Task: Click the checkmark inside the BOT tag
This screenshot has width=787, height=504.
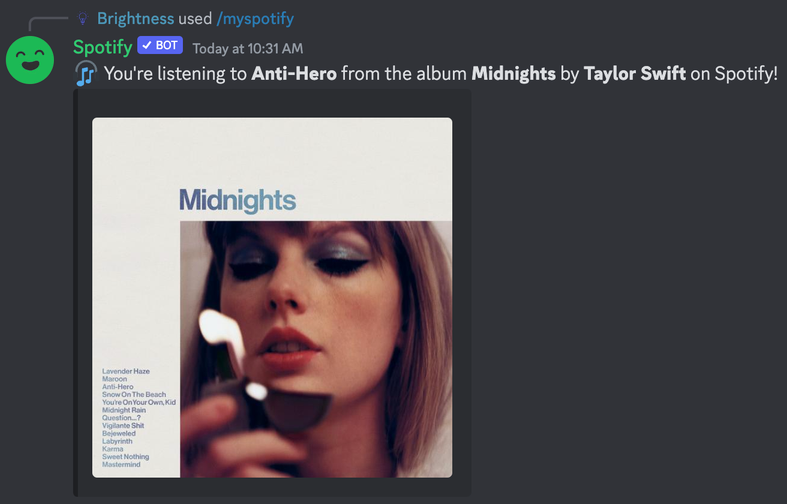Action: [x=147, y=45]
